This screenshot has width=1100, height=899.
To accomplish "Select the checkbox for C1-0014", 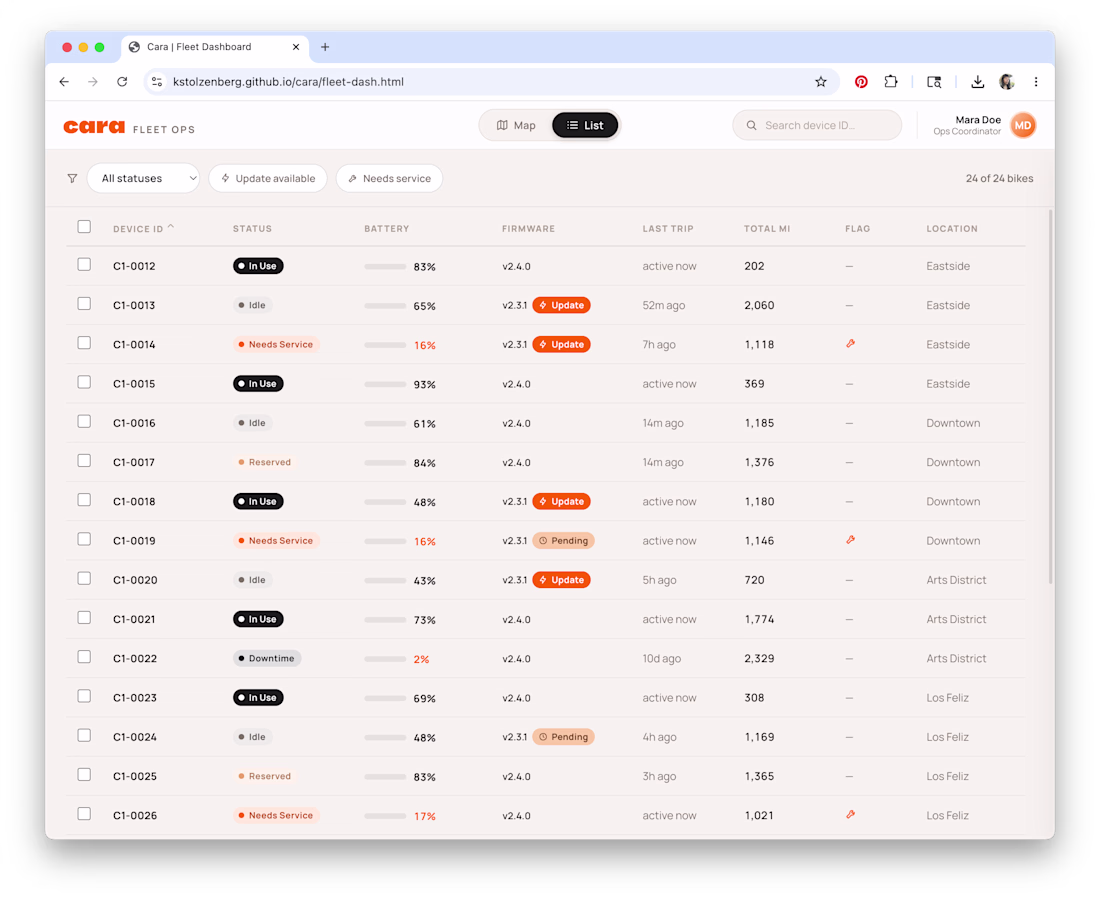I will [84, 343].
